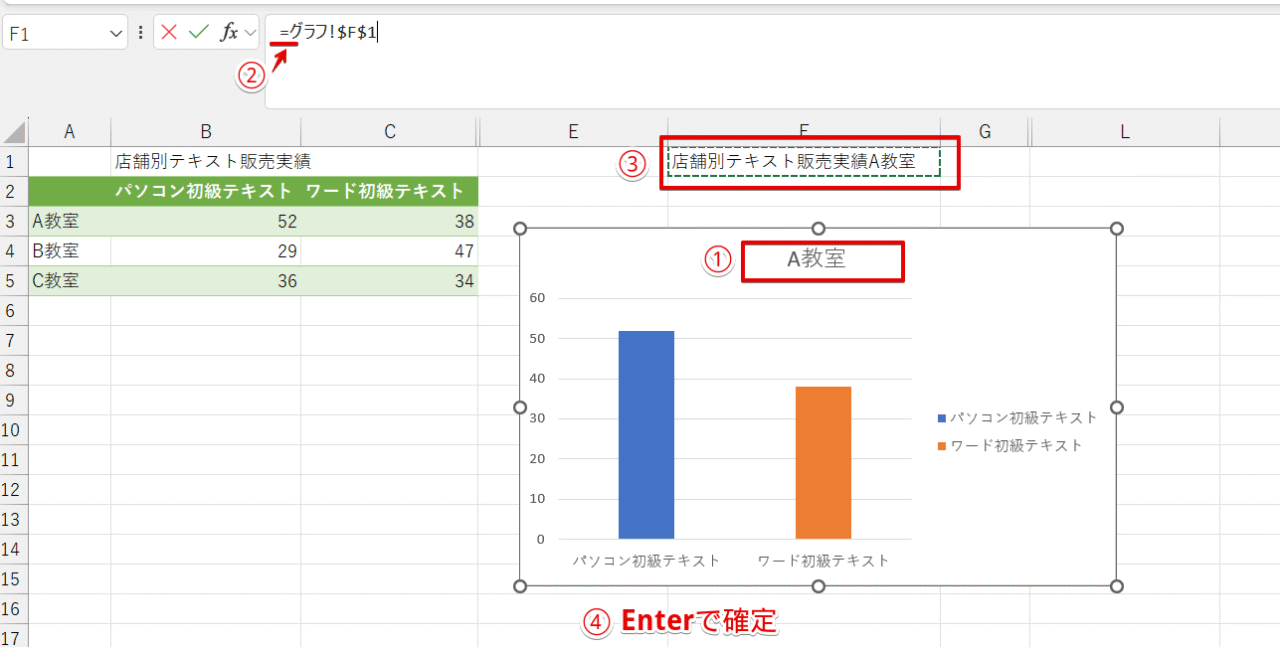
Task: Click chart's bottom-left resize handle
Action: click(x=520, y=586)
